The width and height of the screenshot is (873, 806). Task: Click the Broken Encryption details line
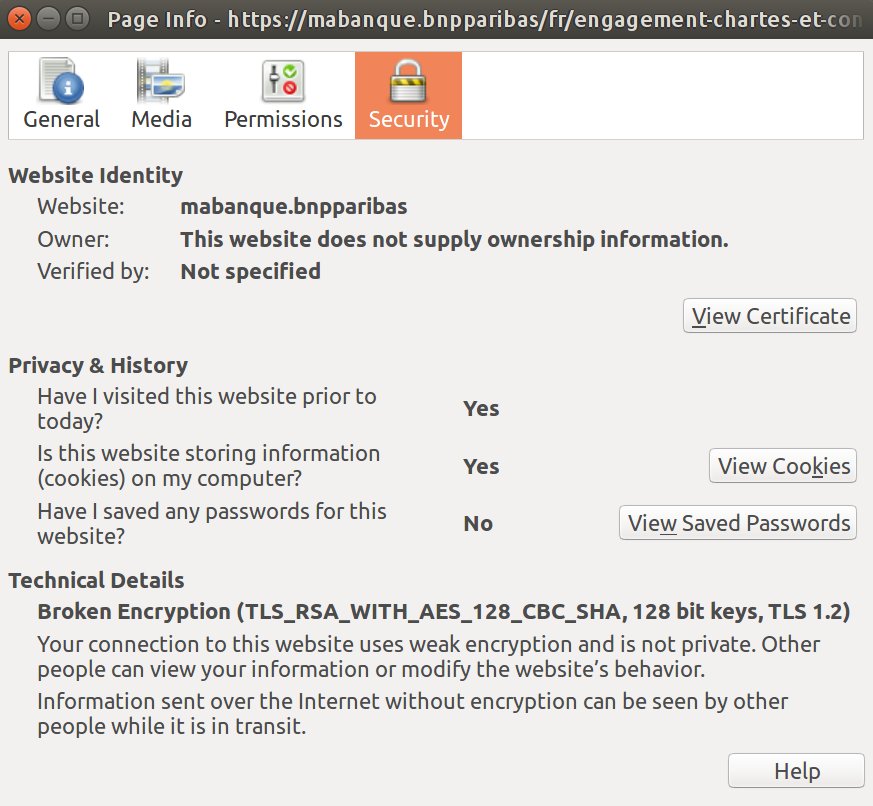tap(444, 611)
